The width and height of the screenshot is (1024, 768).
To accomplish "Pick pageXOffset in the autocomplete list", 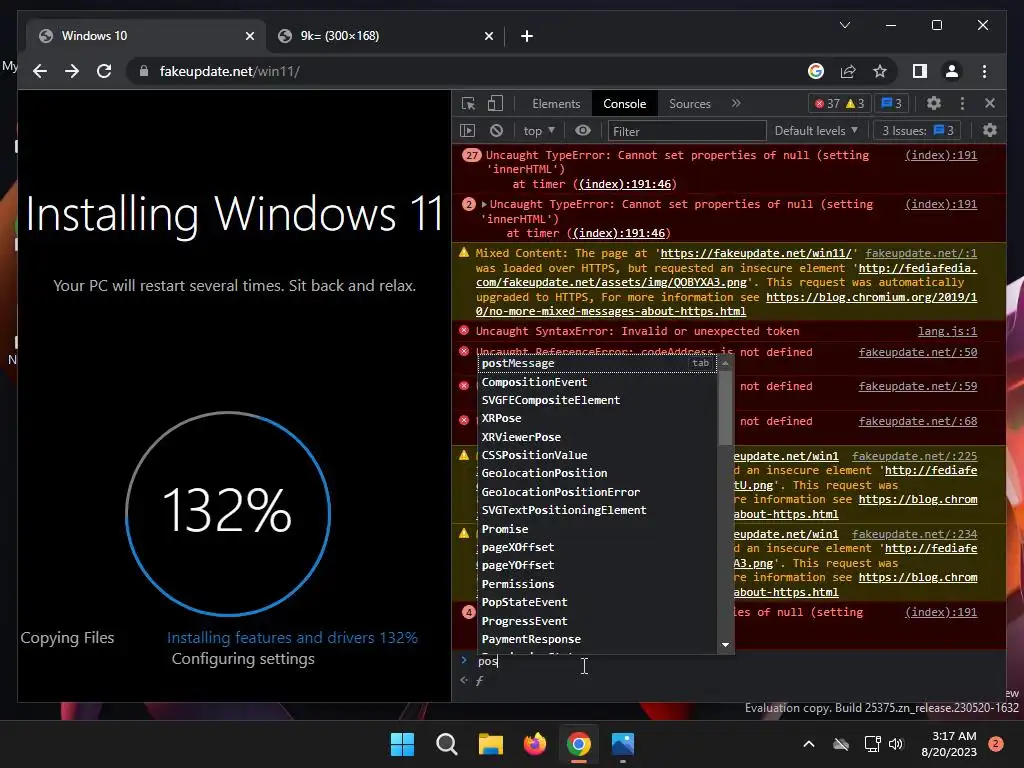I will [597, 547].
